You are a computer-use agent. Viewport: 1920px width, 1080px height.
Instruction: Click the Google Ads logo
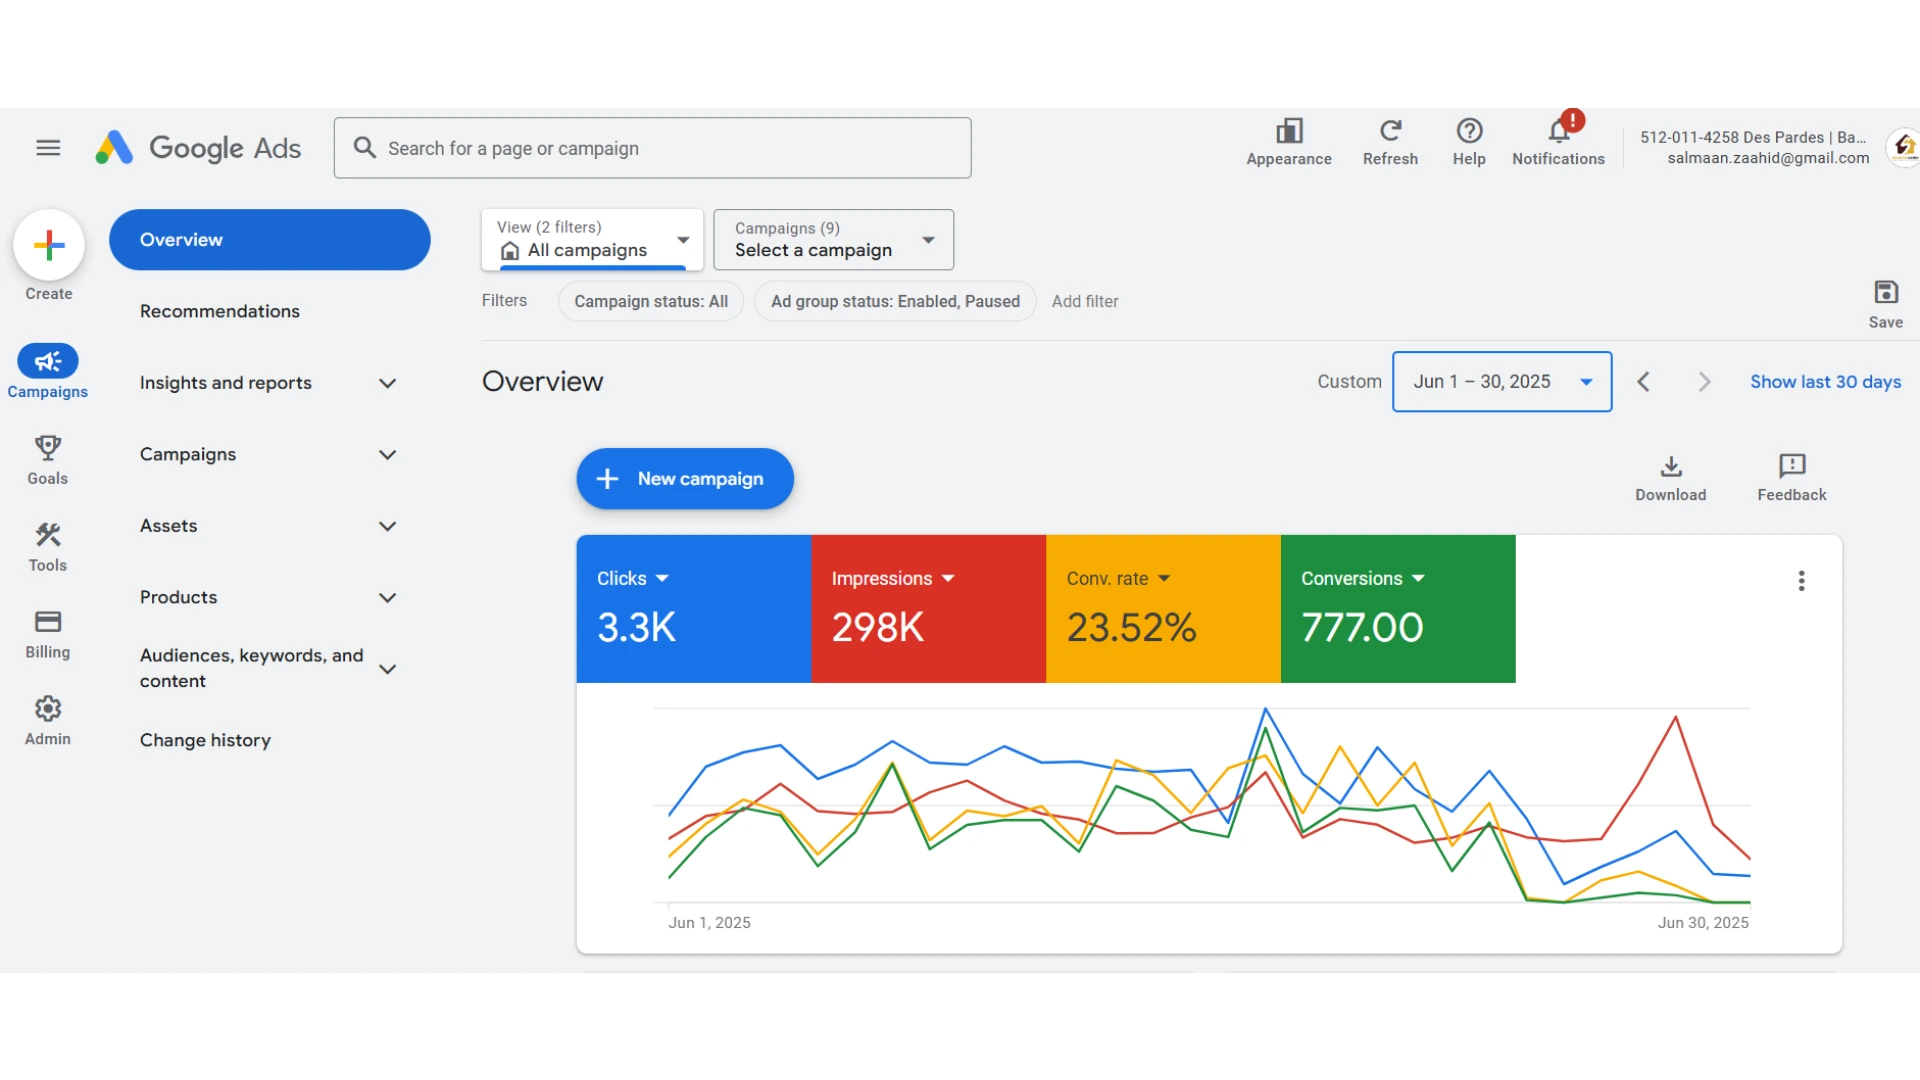coord(198,148)
